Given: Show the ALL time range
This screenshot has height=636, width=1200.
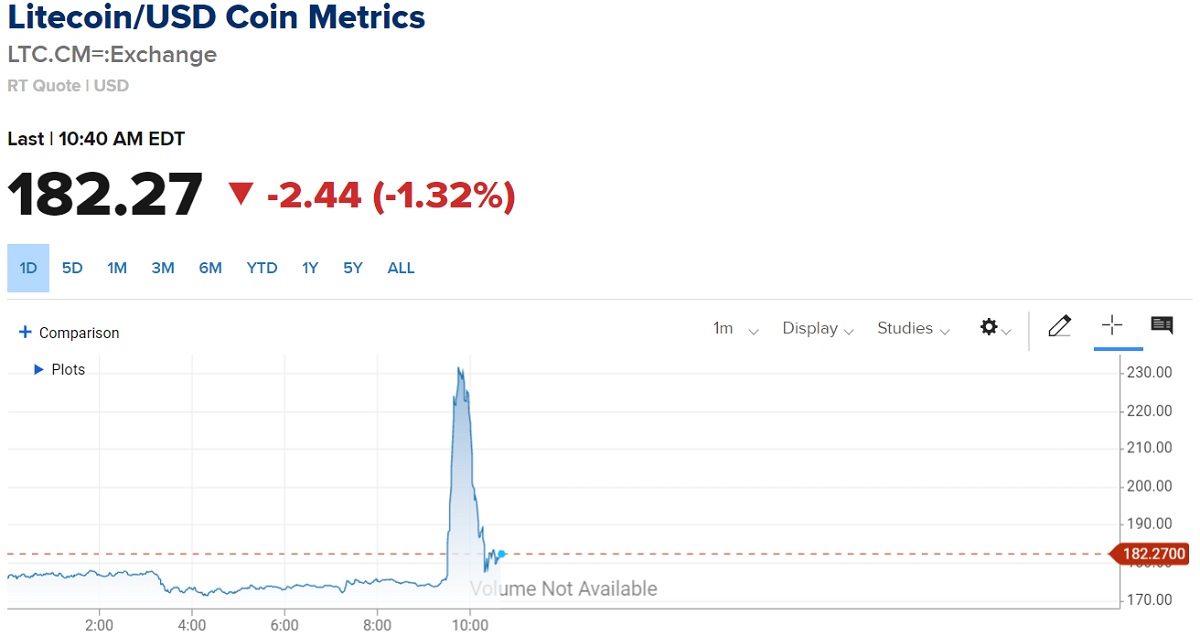Looking at the screenshot, I should tap(401, 268).
